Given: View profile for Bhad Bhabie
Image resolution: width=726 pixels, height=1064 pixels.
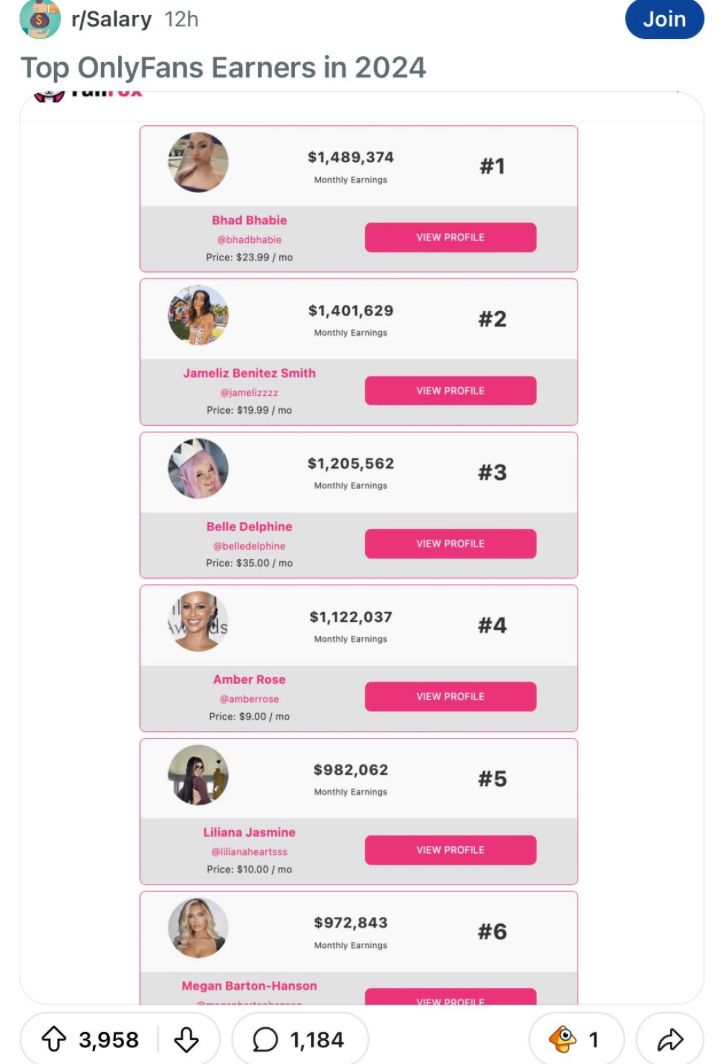Looking at the screenshot, I should pos(450,238).
